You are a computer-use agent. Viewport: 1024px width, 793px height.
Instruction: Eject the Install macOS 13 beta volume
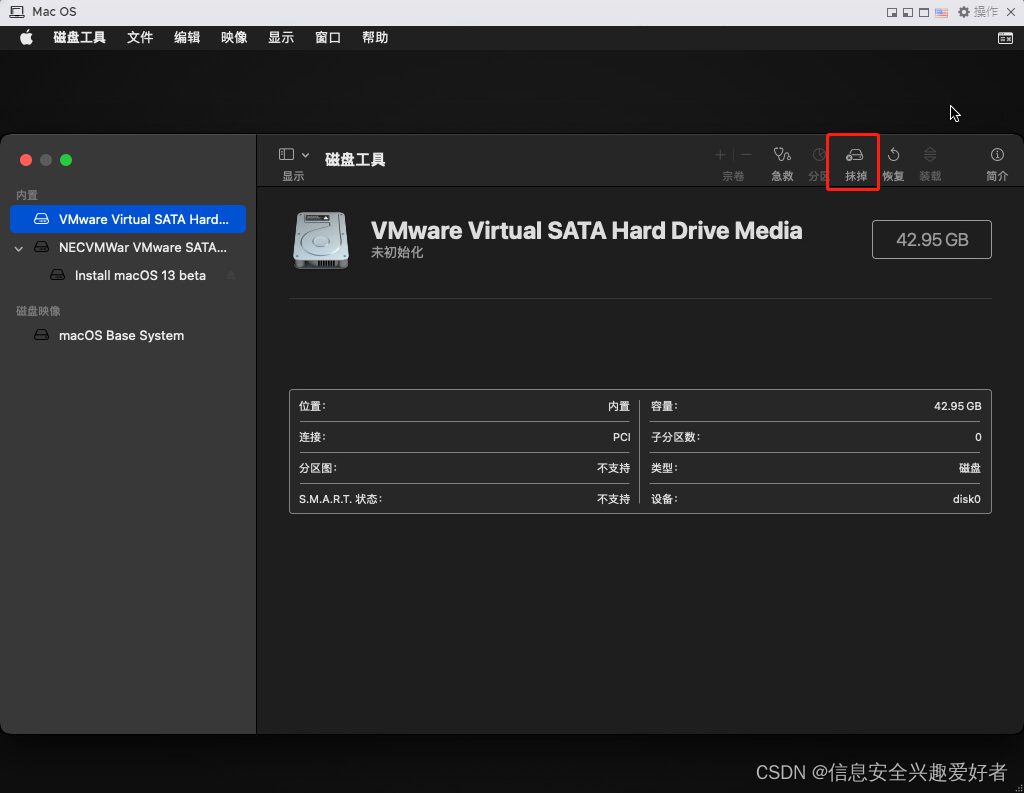coord(231,276)
